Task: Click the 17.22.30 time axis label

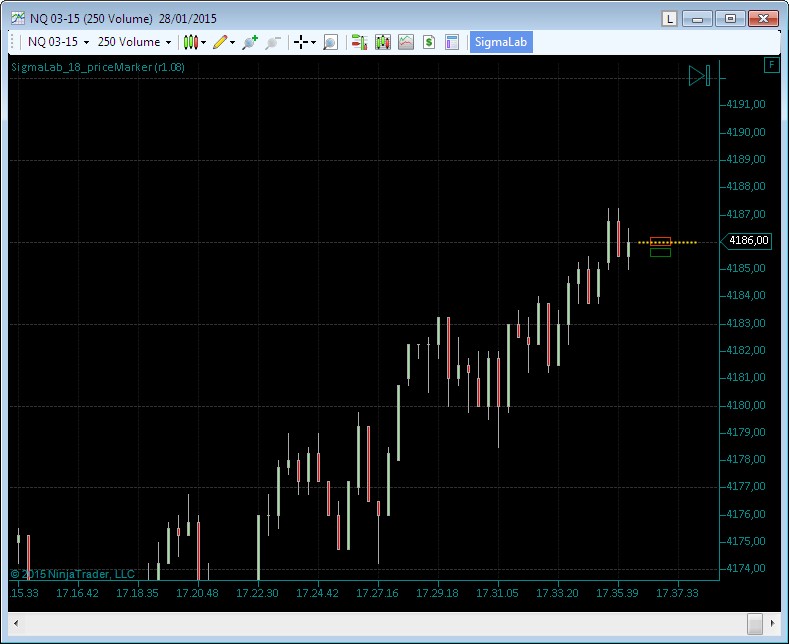Action: (257, 593)
